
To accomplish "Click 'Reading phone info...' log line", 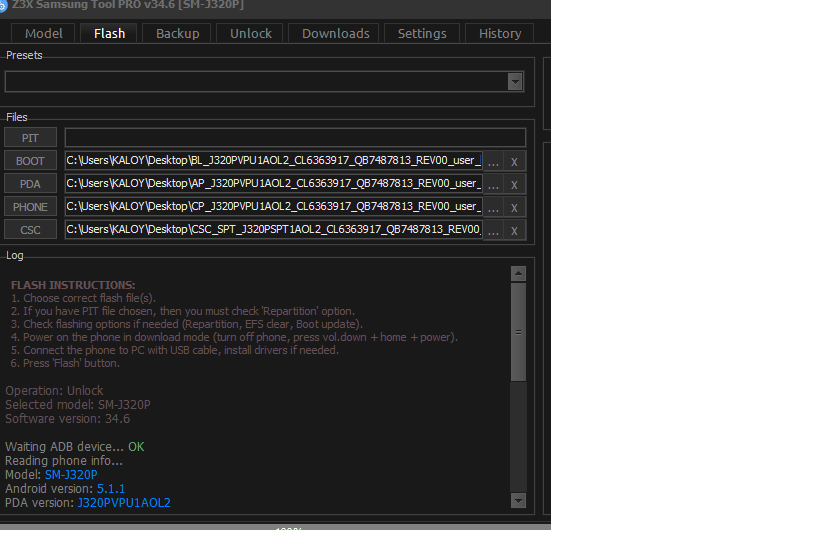I will tap(64, 461).
